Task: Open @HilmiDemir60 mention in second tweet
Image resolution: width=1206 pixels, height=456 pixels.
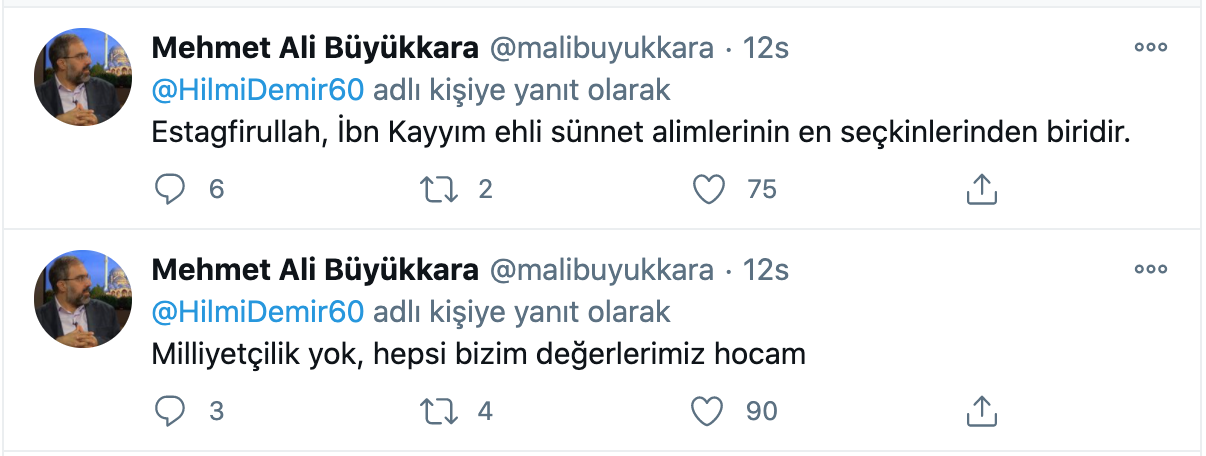Action: pos(257,312)
